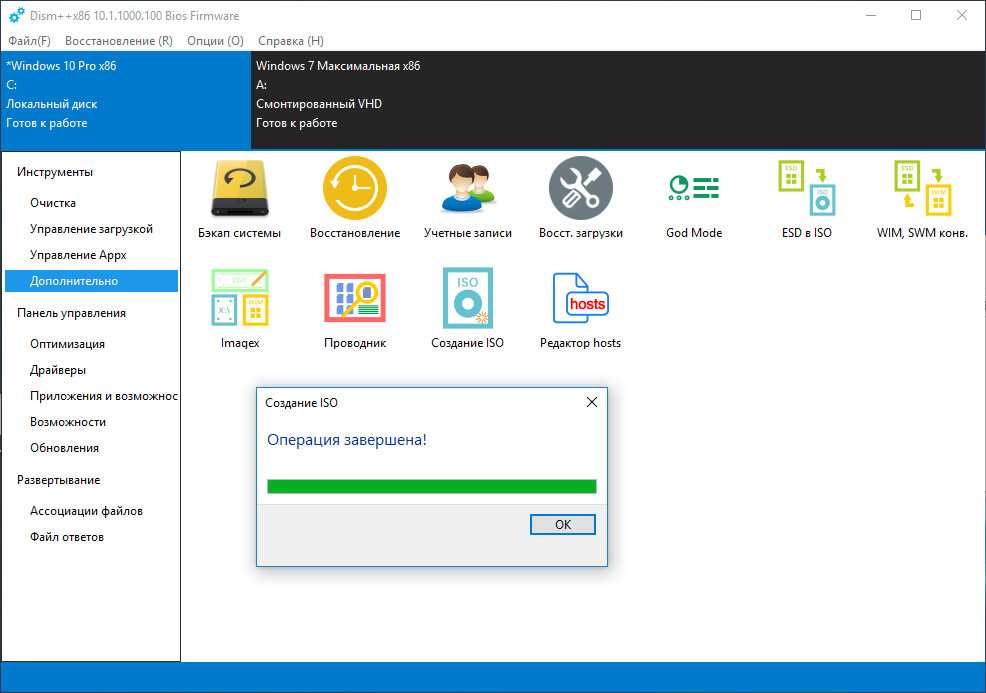986x693 pixels.
Task: Launch the Восстановление restore icon
Action: (354, 189)
